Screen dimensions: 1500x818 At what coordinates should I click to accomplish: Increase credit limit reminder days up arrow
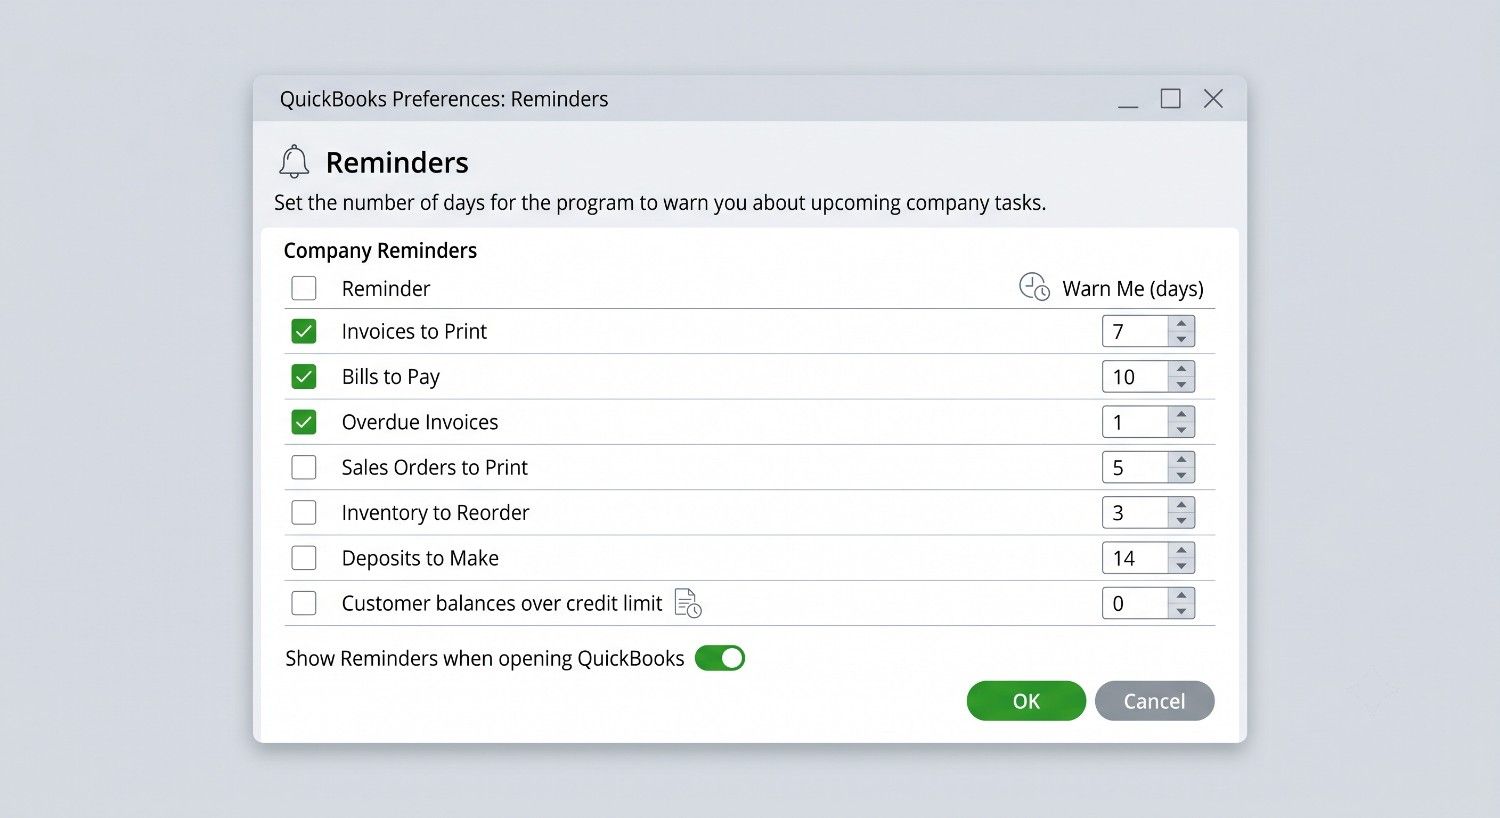click(x=1181, y=596)
